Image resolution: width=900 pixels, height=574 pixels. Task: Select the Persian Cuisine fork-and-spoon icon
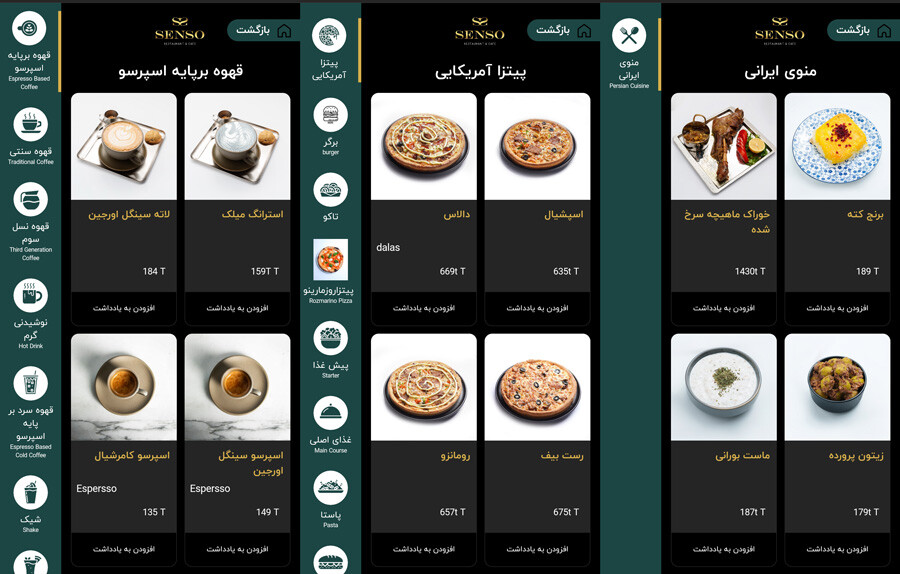pyautogui.click(x=629, y=36)
